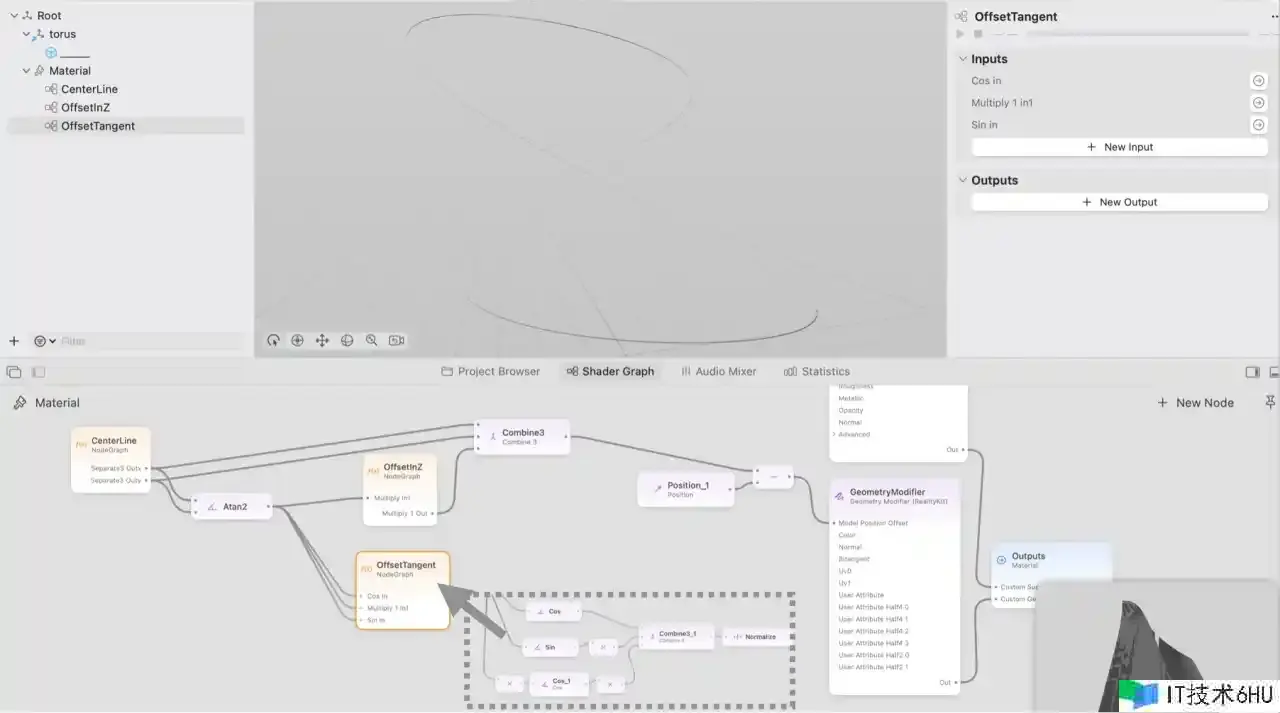Toggle the left sidebar panel button

(38, 372)
